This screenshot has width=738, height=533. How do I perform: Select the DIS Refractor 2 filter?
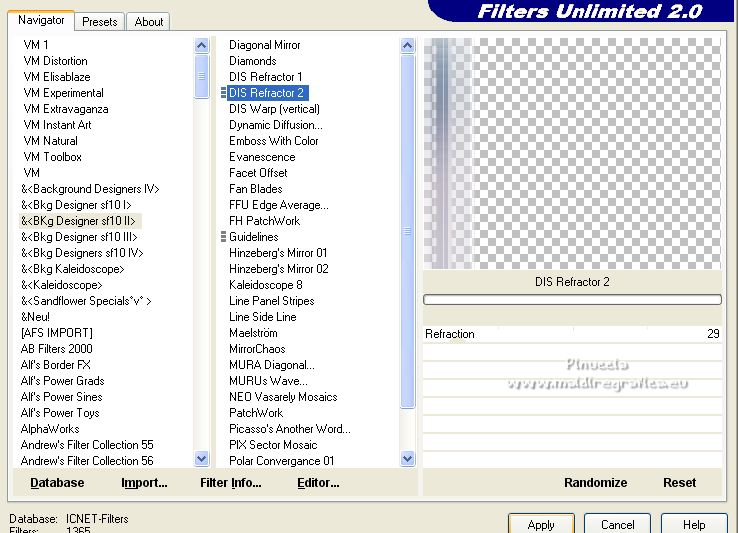point(266,93)
